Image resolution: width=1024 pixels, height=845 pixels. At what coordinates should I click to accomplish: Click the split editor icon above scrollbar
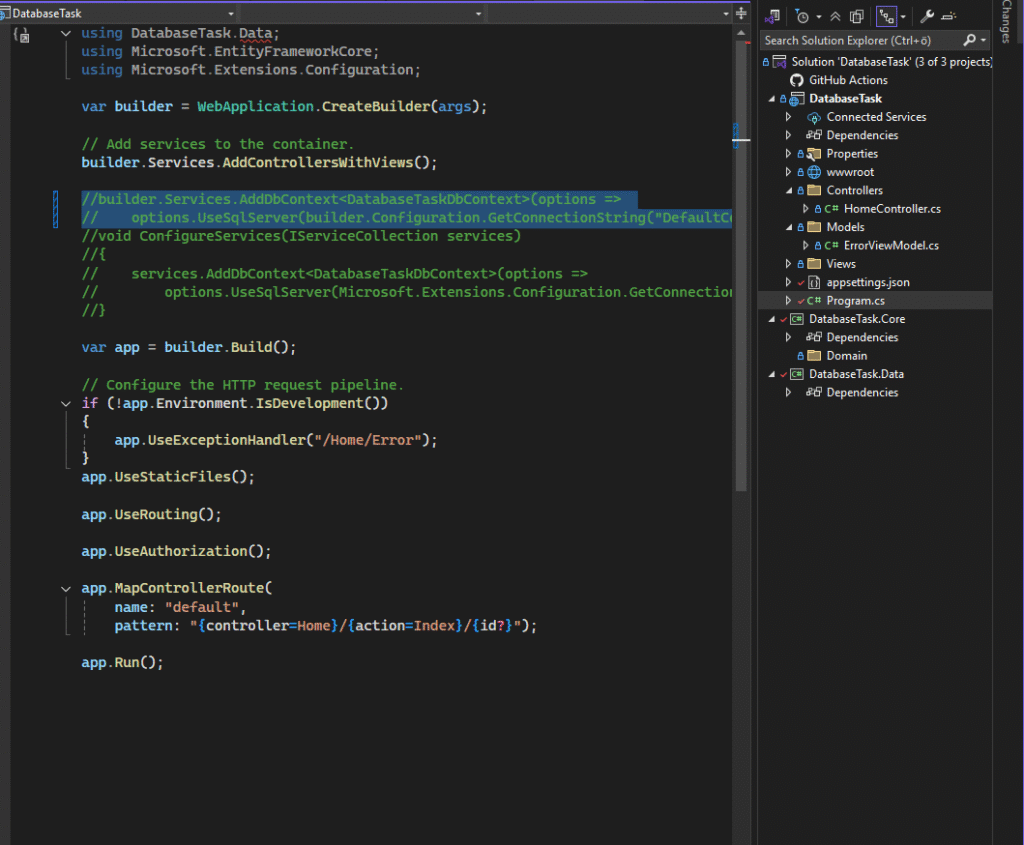(x=741, y=14)
